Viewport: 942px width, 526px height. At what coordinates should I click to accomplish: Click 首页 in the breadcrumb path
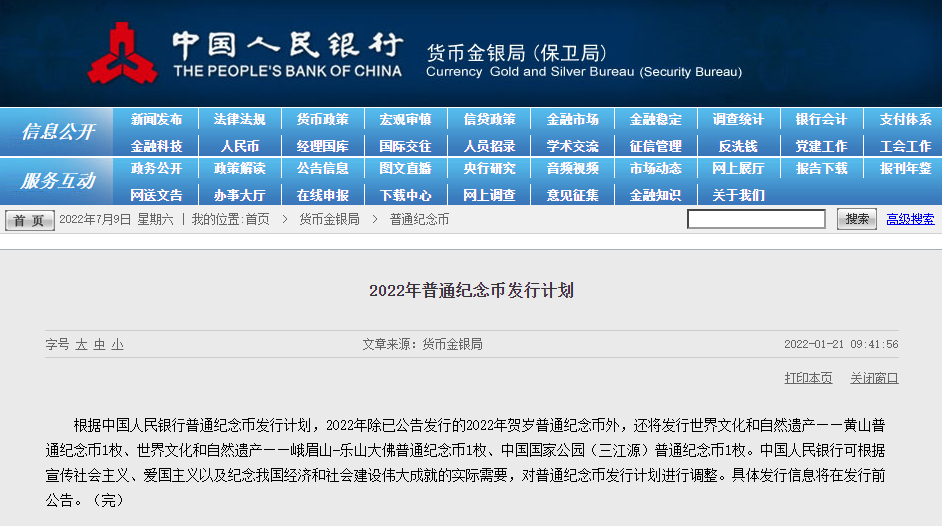[x=257, y=220]
